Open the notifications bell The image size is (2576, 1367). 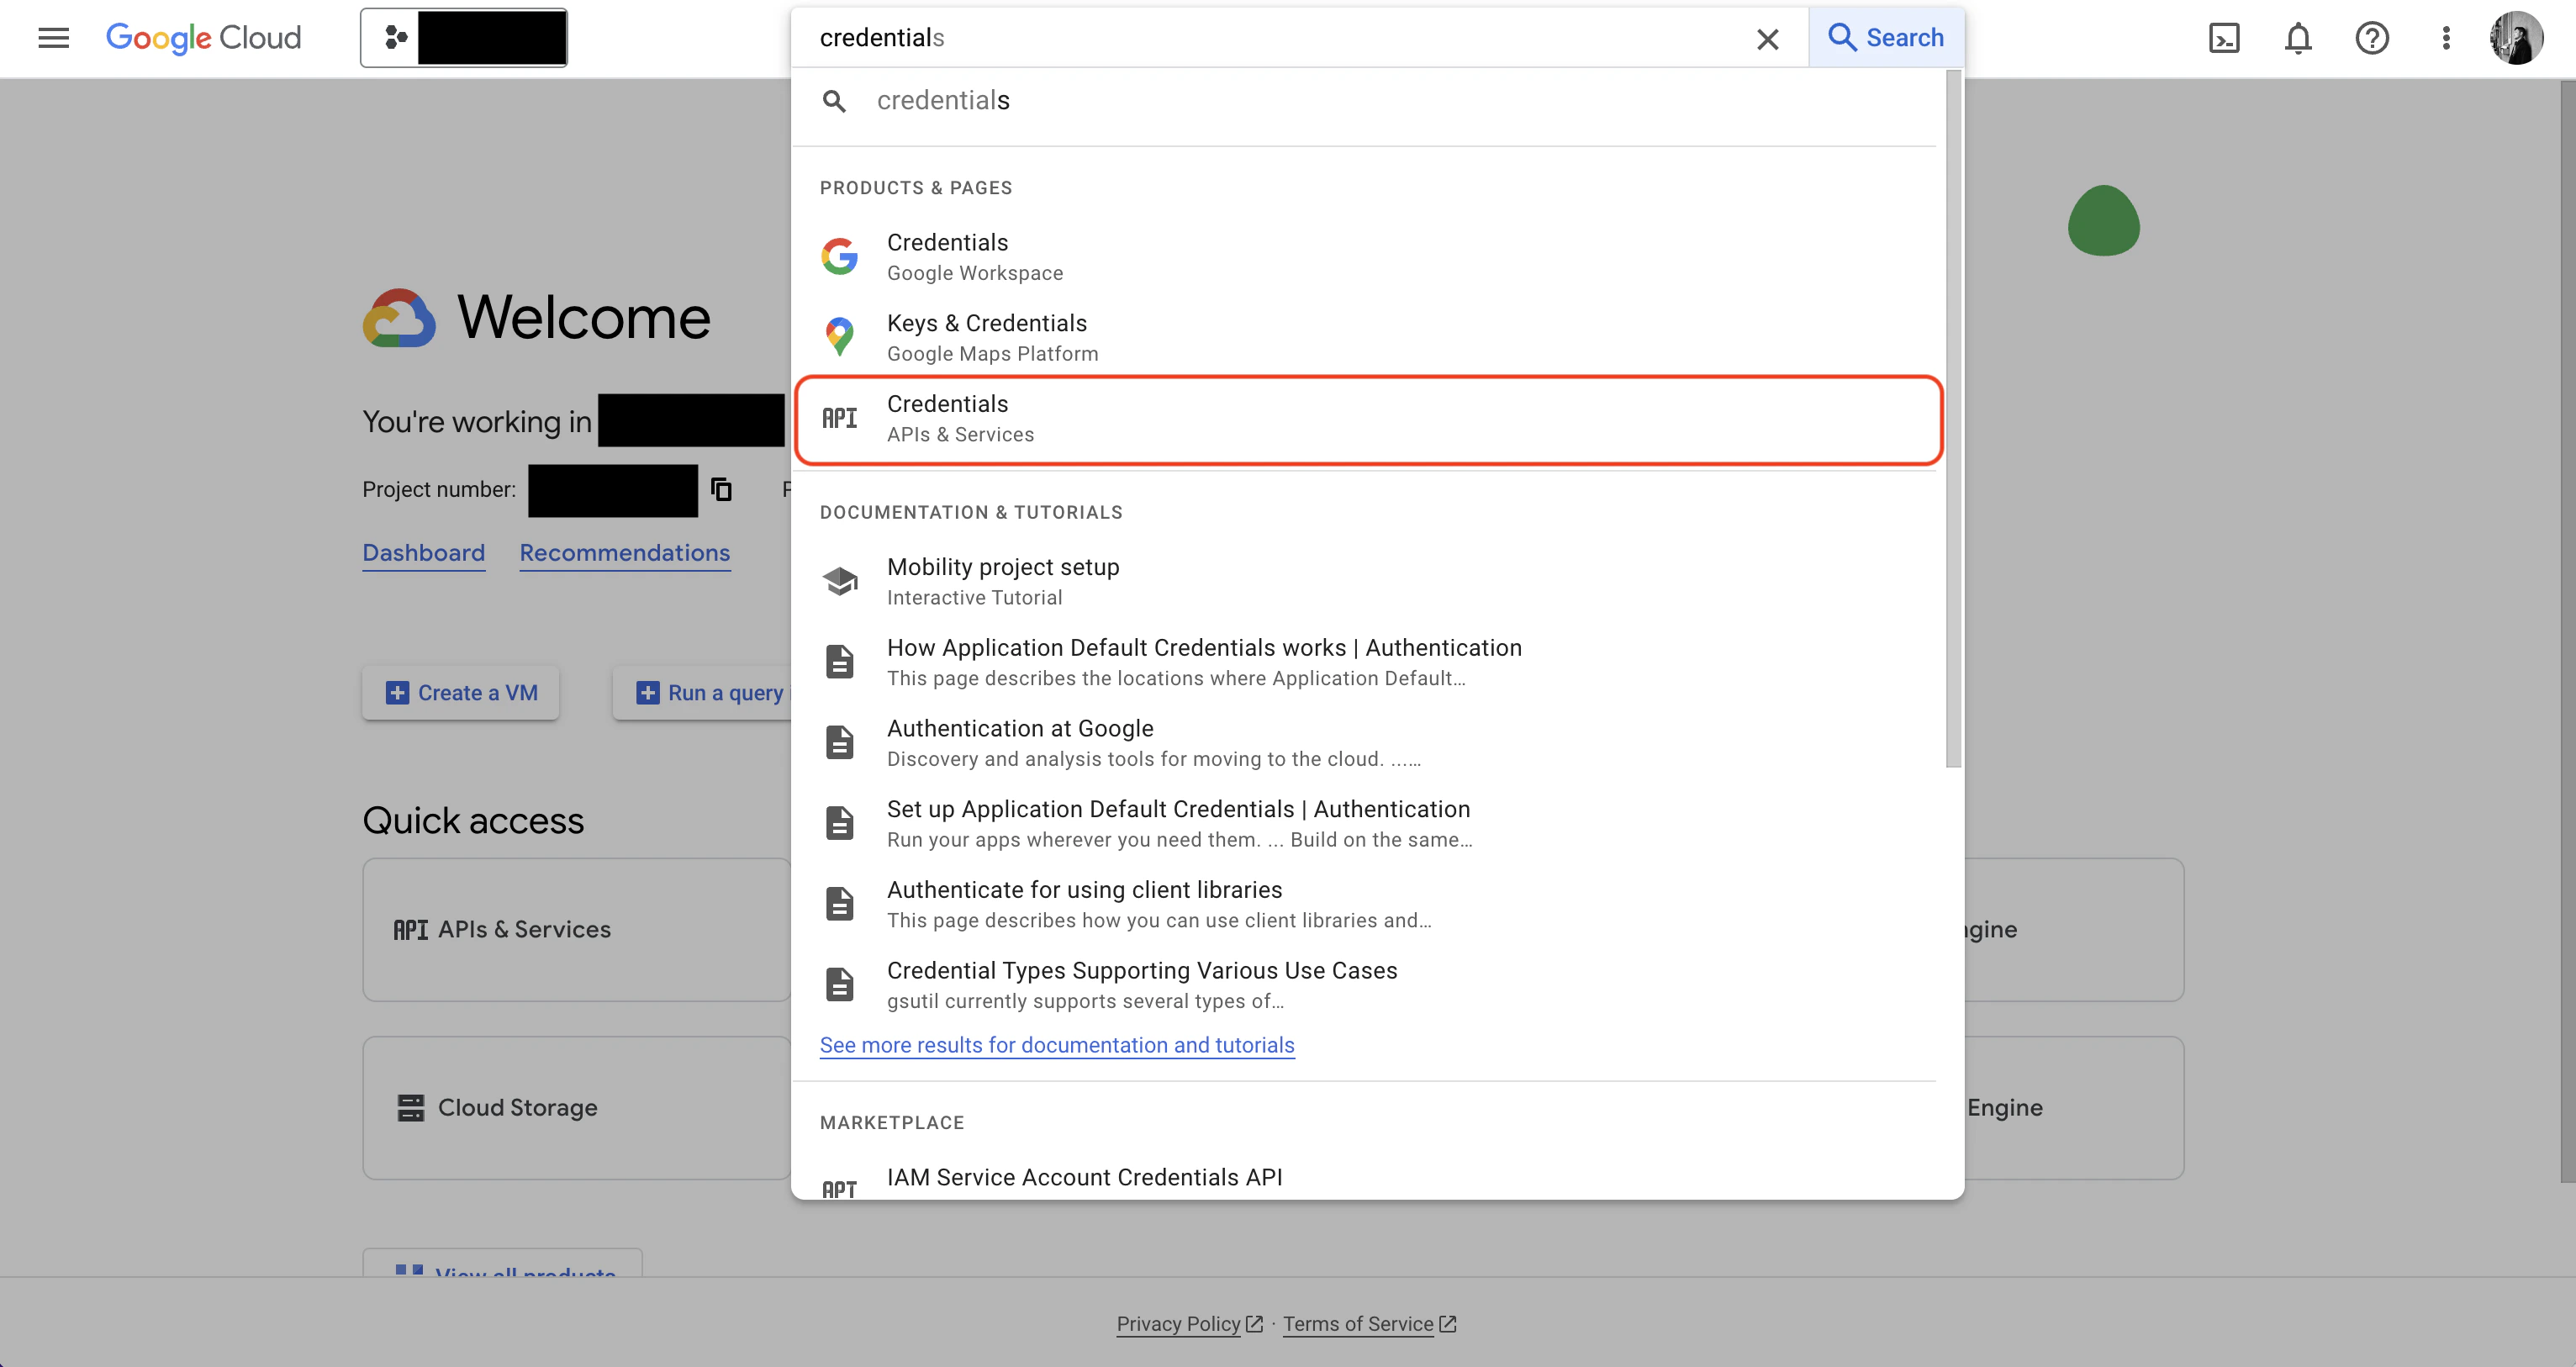tap(2297, 38)
